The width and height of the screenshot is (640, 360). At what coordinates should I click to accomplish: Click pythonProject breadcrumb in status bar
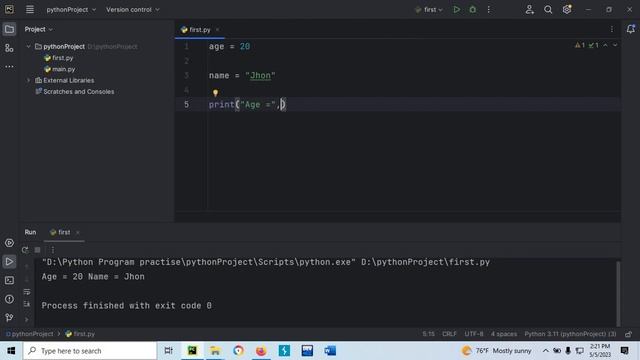coord(29,334)
